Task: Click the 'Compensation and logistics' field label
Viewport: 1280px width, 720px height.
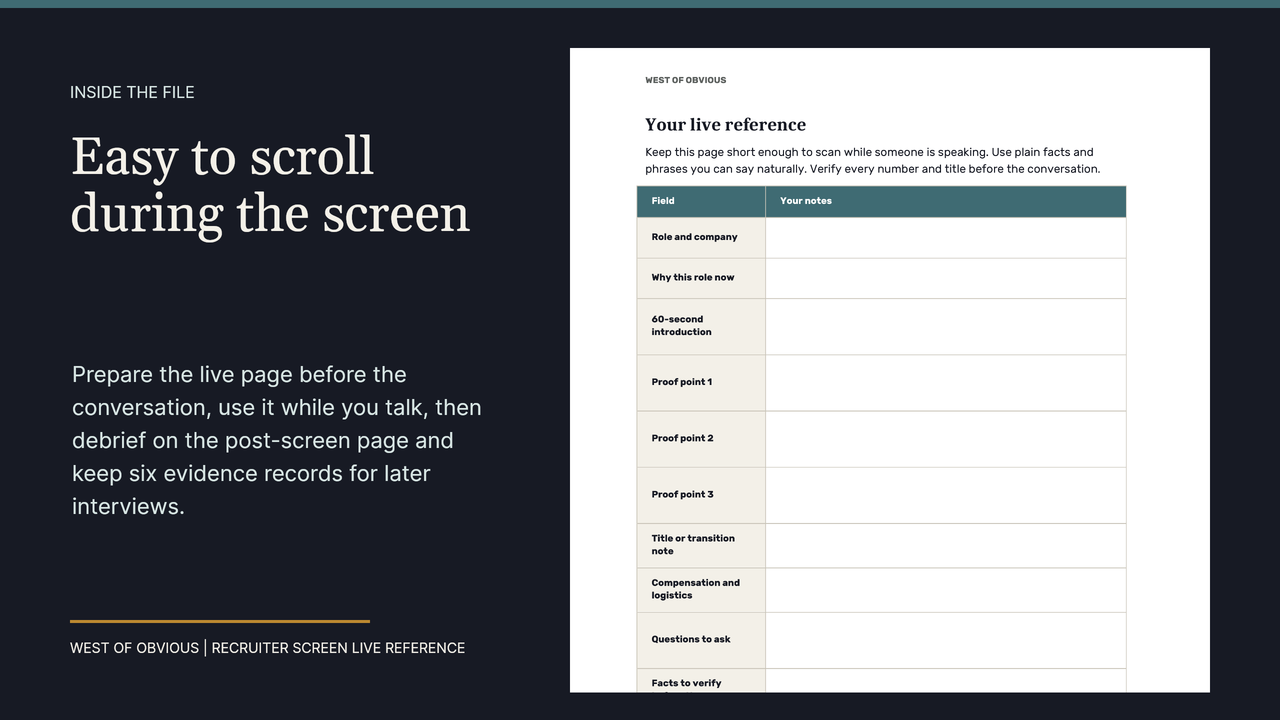Action: [696, 589]
